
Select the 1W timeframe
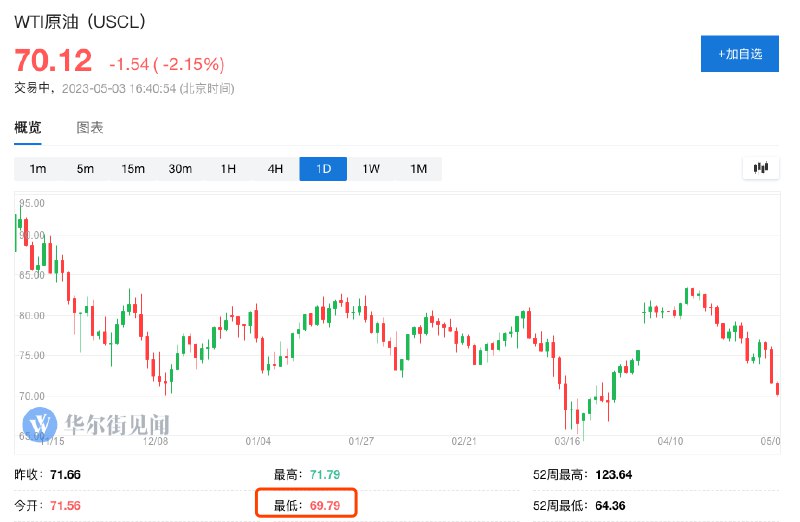(x=371, y=169)
